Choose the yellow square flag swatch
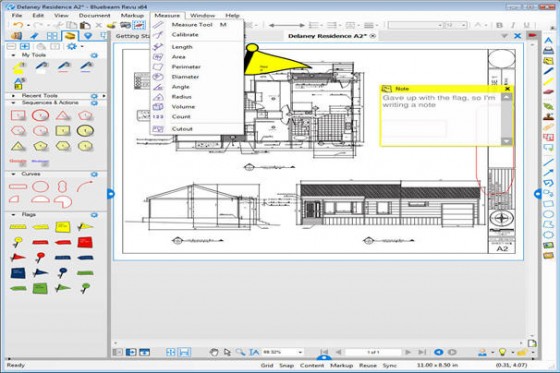Screen dimensions: 560x373 click(62, 227)
